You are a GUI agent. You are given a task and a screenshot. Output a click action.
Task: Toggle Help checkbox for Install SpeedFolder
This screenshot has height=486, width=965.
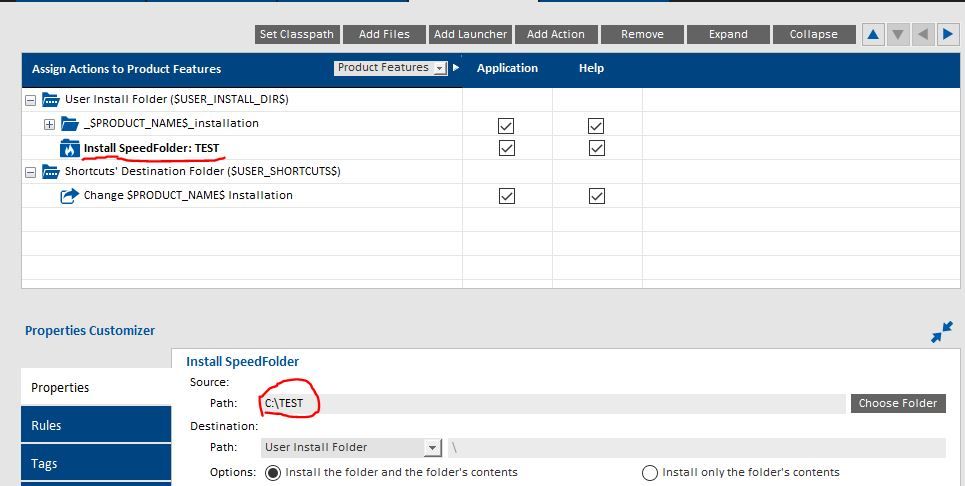596,148
